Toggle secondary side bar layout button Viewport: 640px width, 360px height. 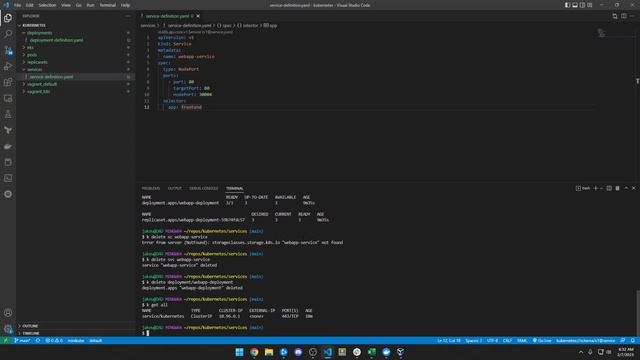pos(582,5)
